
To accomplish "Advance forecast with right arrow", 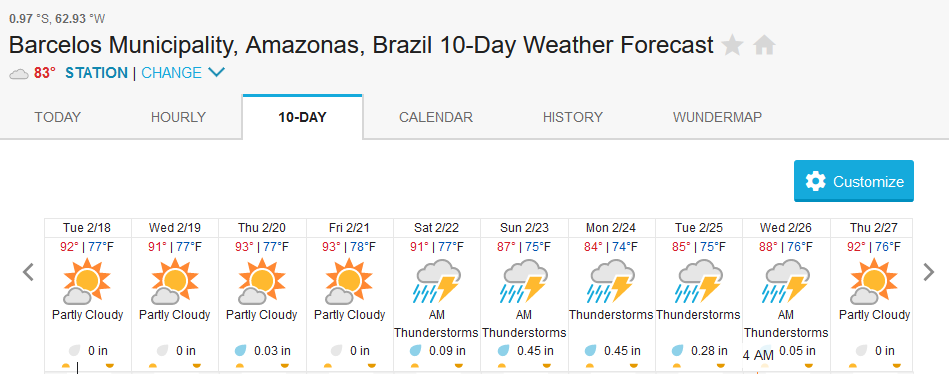I will tap(929, 272).
